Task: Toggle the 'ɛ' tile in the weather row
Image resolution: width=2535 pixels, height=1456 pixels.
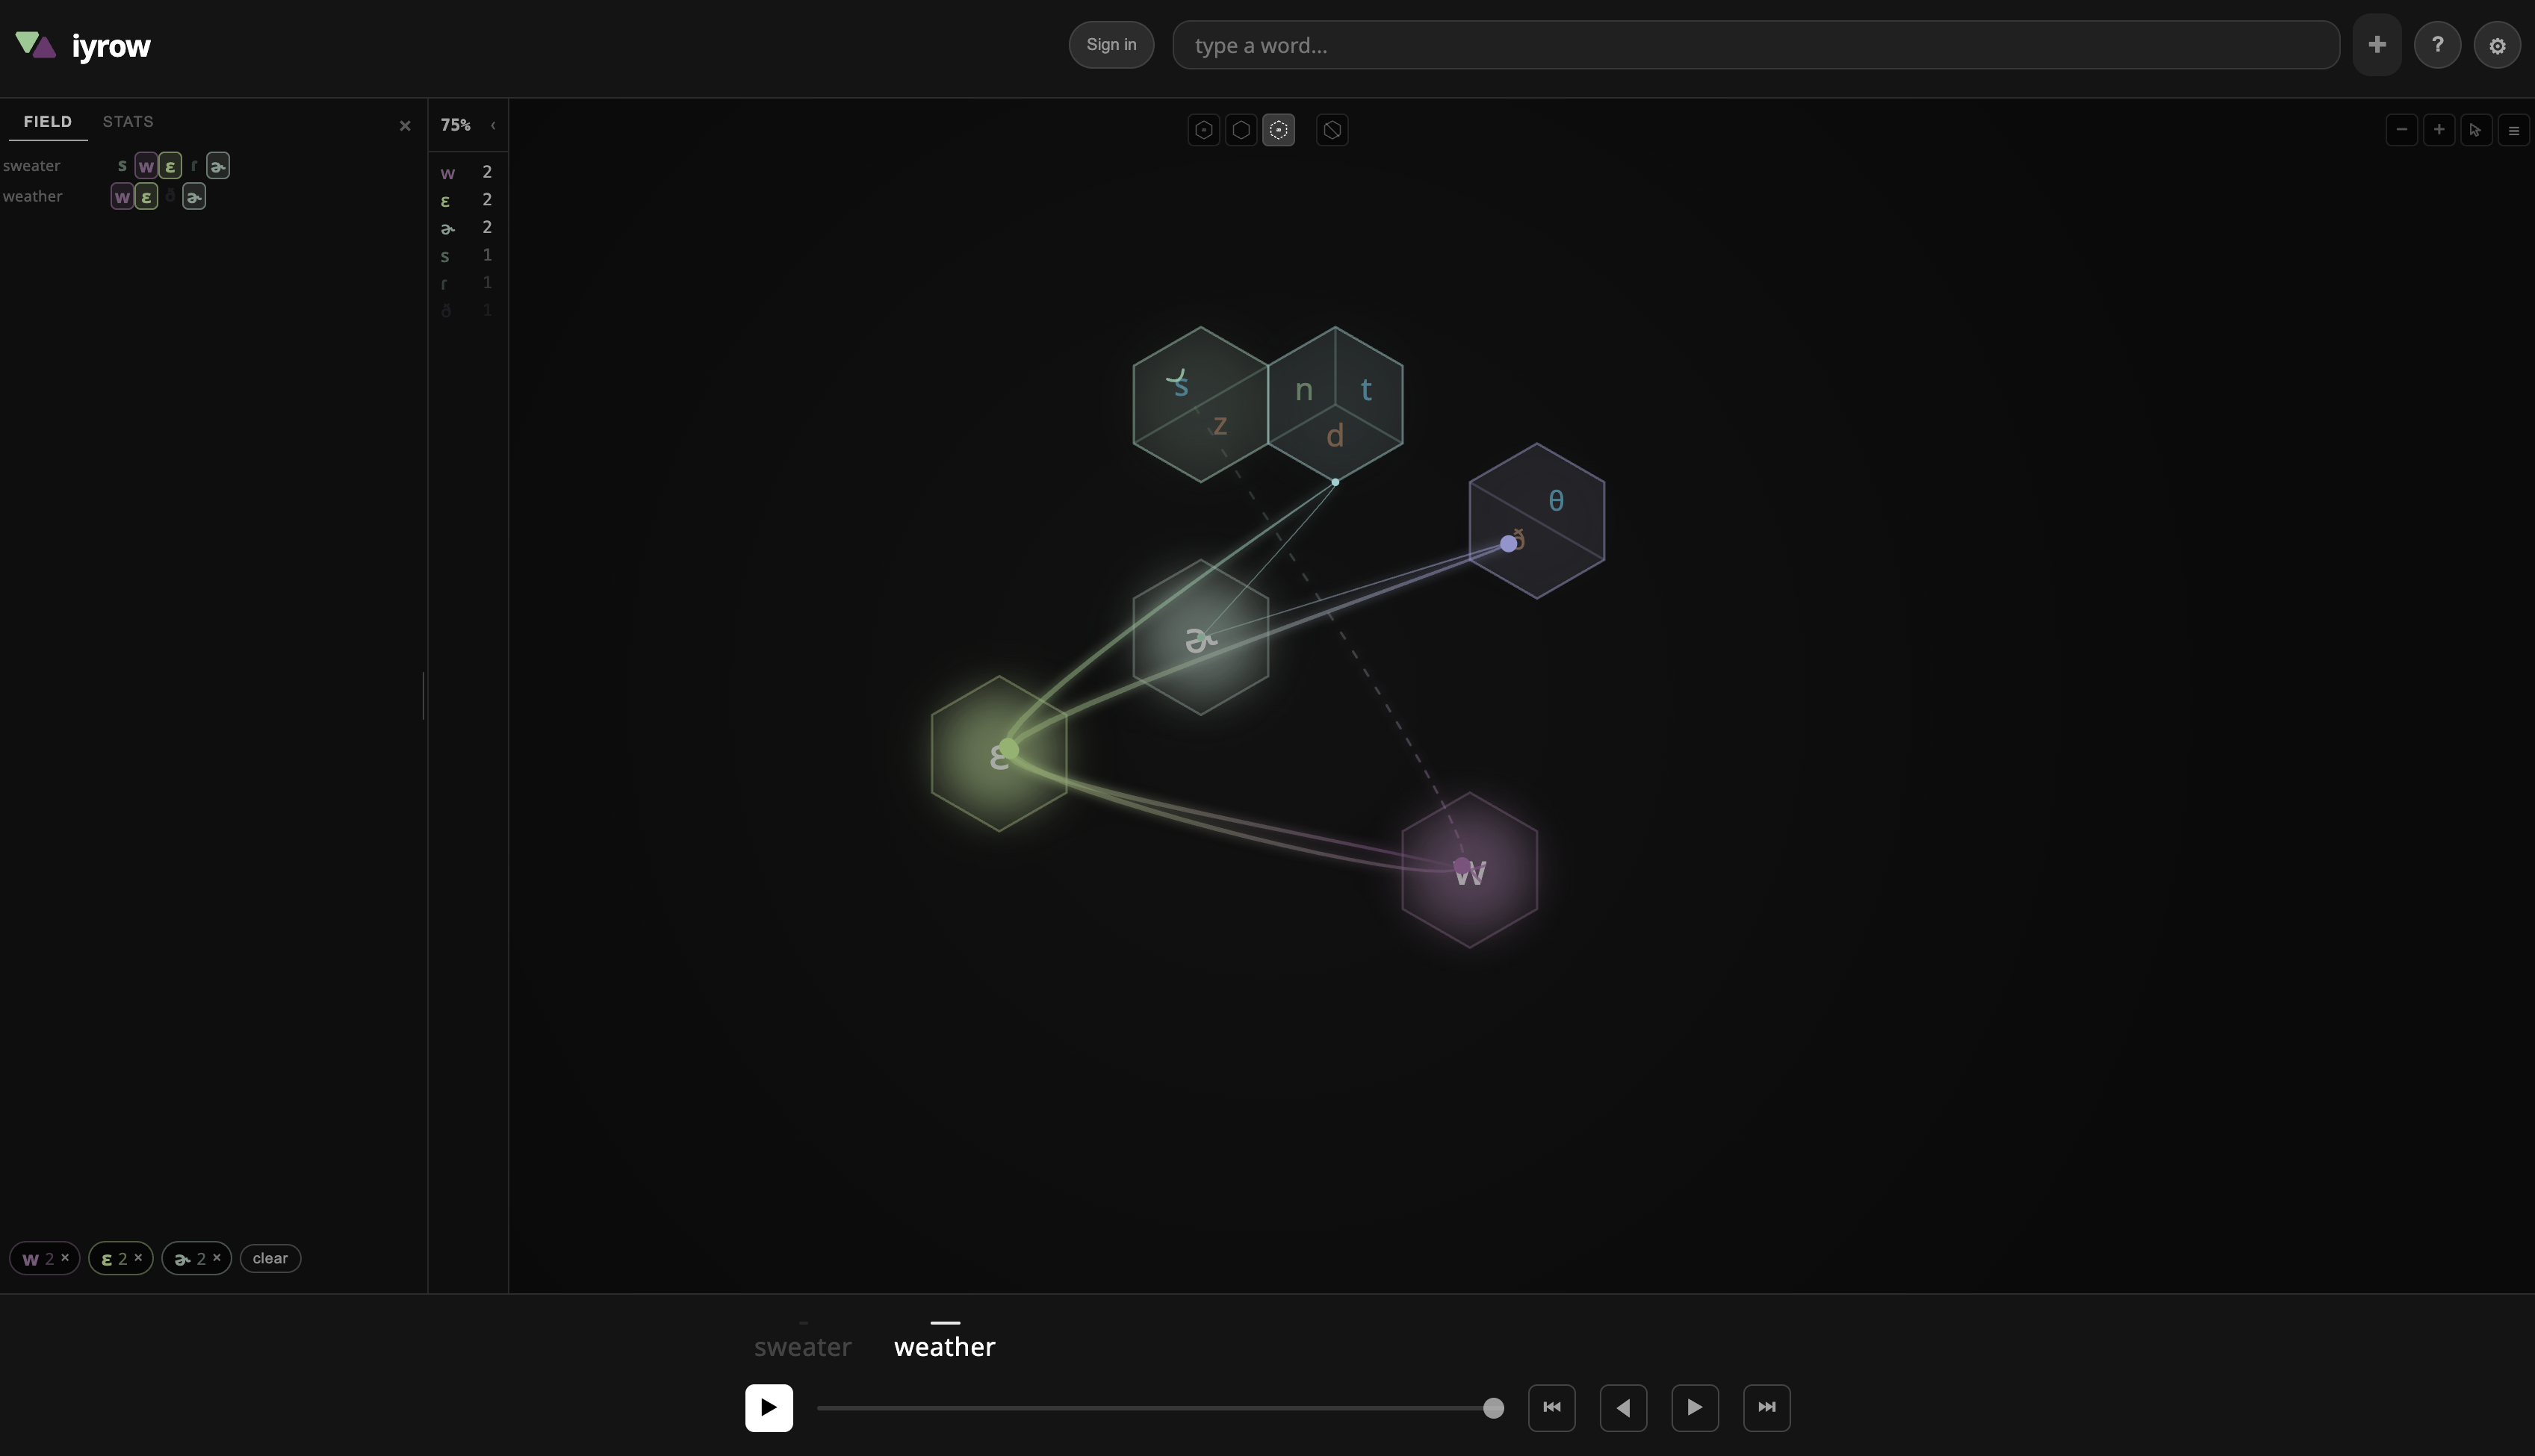Action: pyautogui.click(x=146, y=197)
